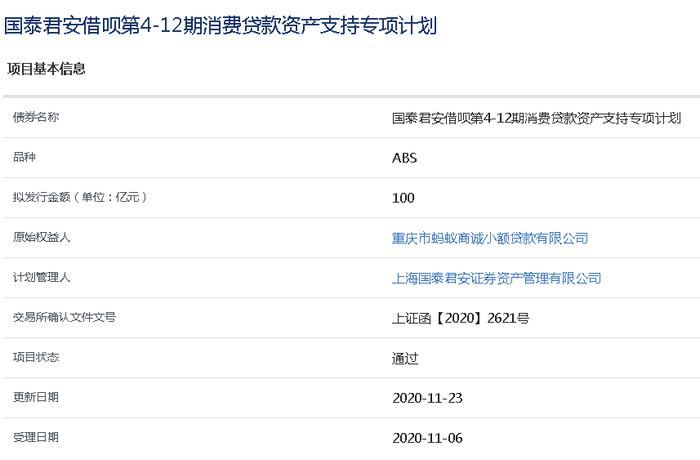
Task: Click the acceptance date 2020-11-06
Action: click(x=427, y=438)
